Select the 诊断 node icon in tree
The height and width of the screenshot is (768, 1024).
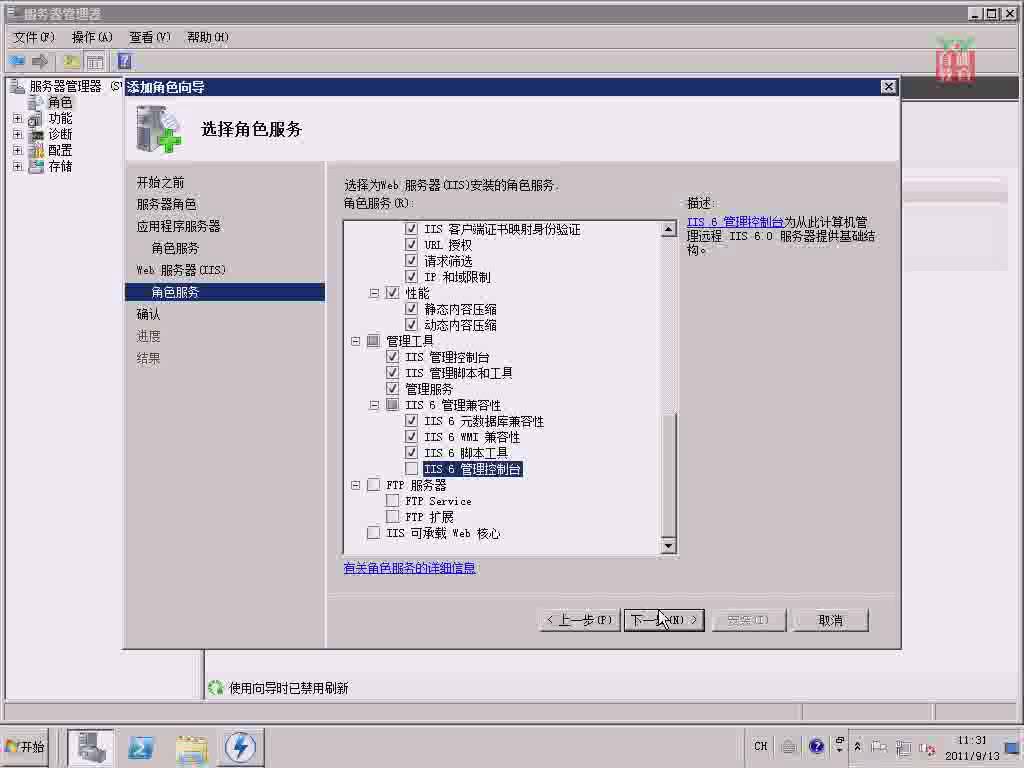coord(36,135)
